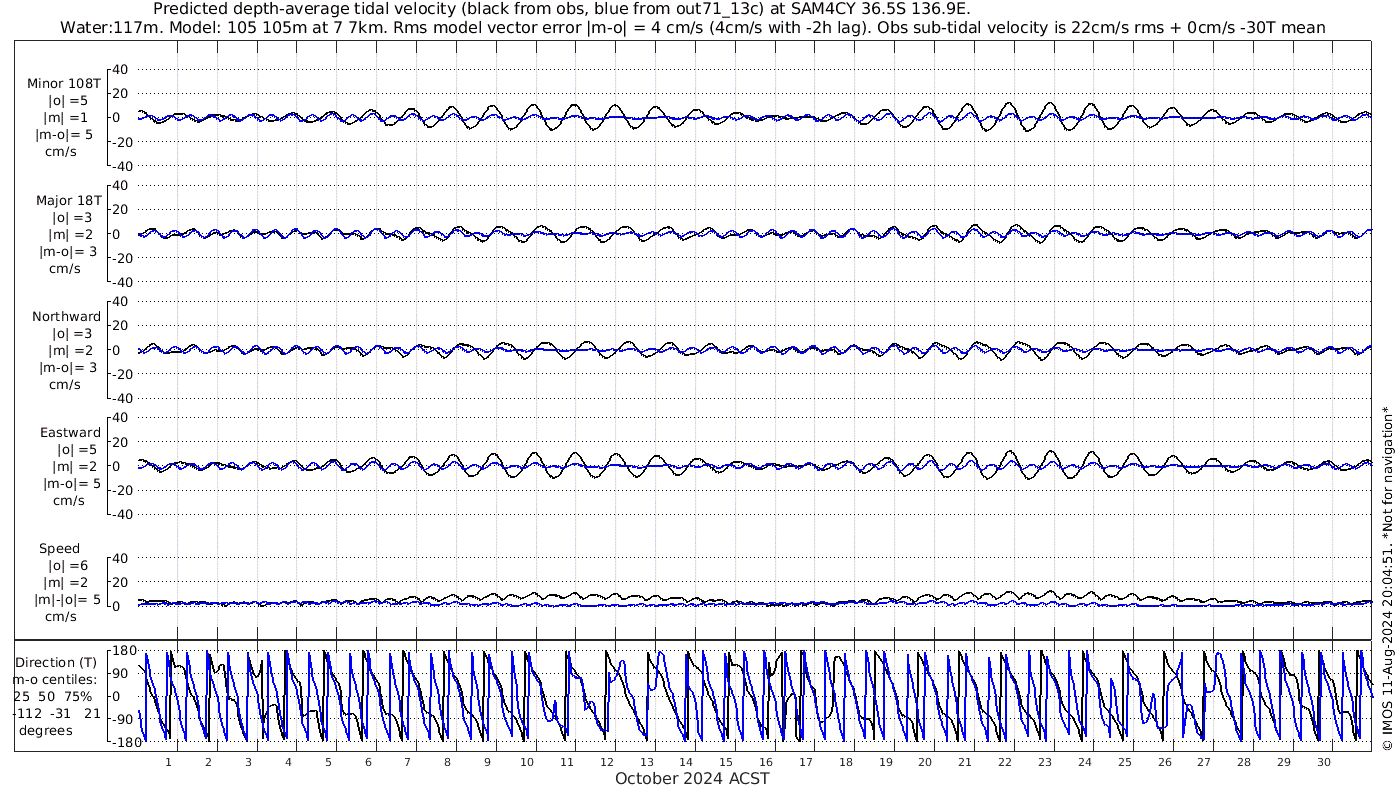This screenshot has width=1400, height=800.
Task: Click the '20' tick of Northward panel
Action: [121, 325]
